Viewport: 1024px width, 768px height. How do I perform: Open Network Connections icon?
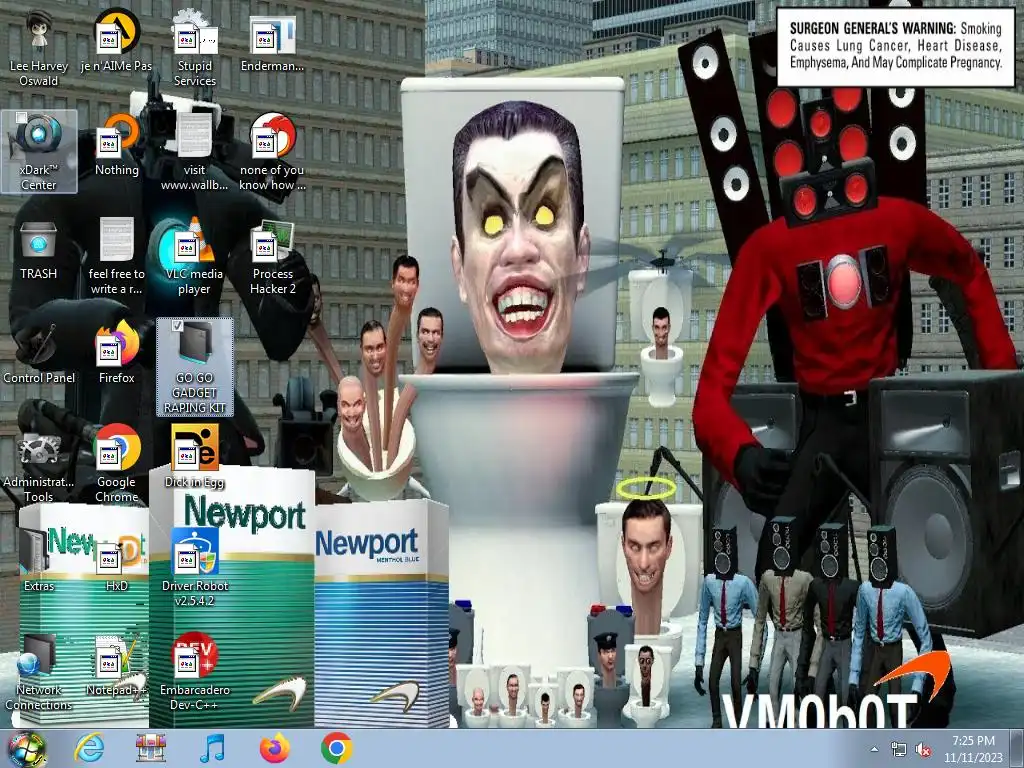point(39,671)
